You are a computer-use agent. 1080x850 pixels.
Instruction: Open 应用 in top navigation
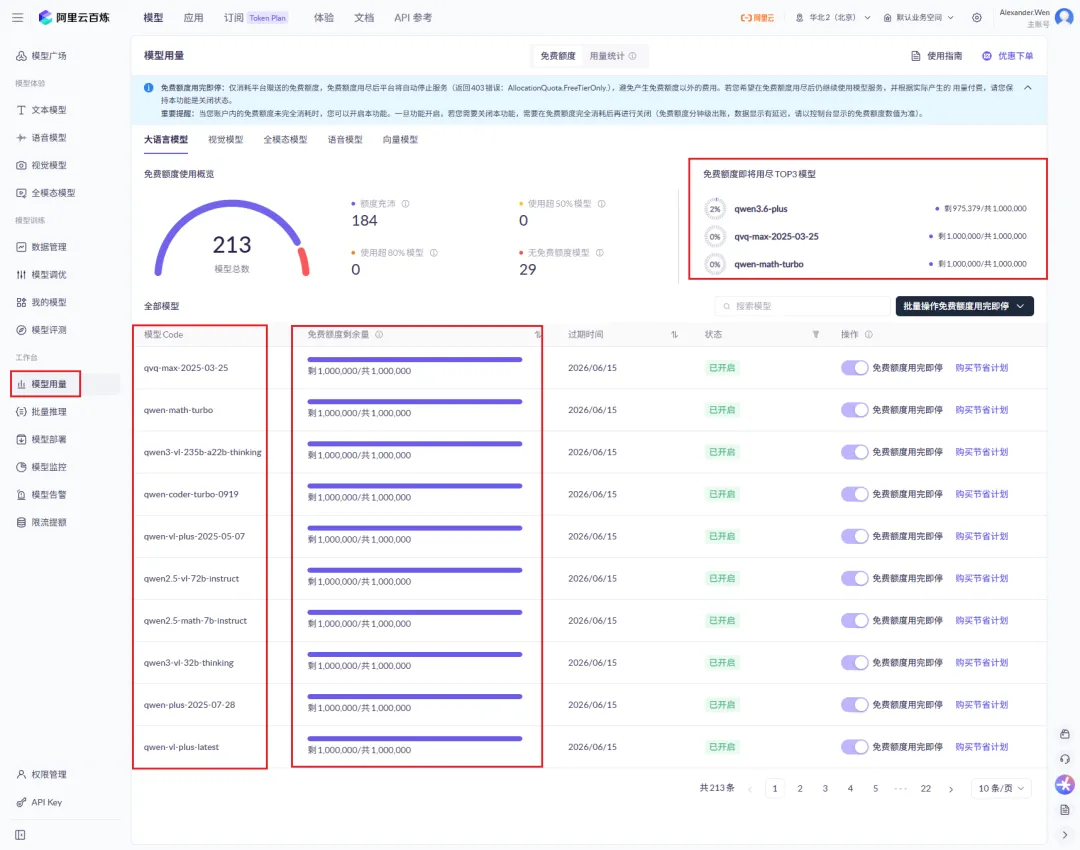coord(194,18)
